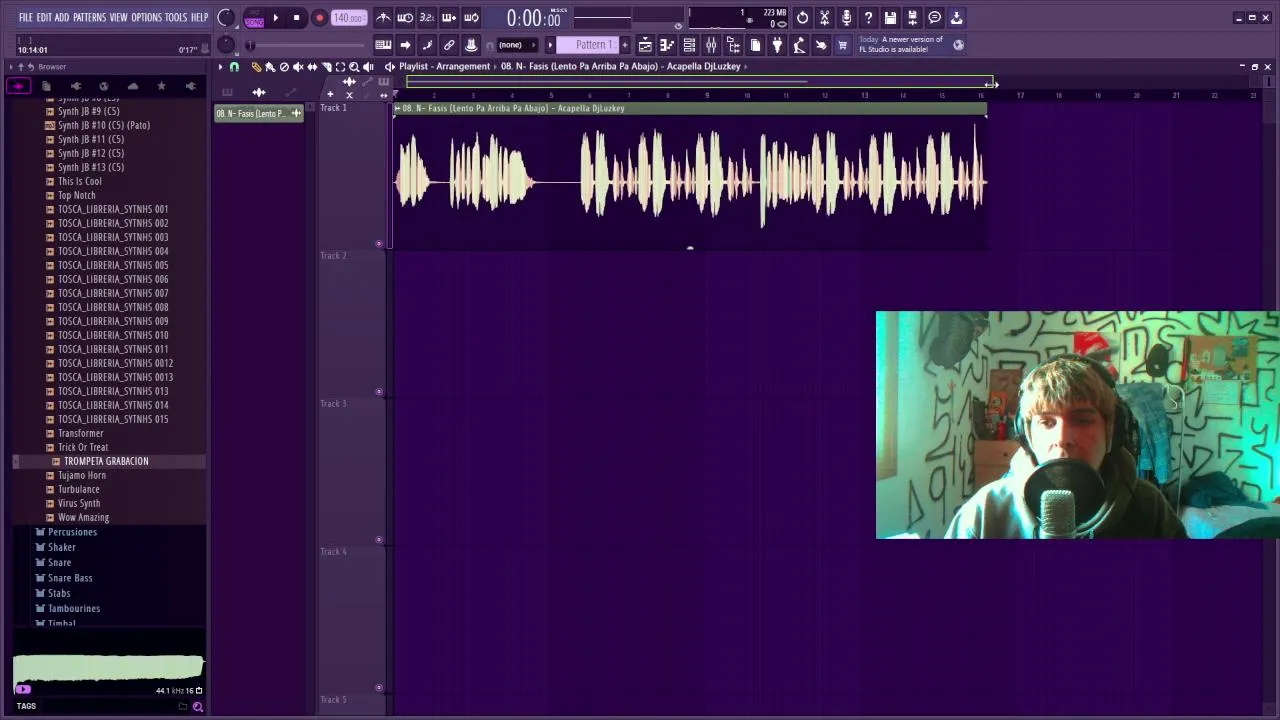This screenshot has width=1280, height=720.
Task: Open the TOOLS menu
Action: click(x=176, y=17)
